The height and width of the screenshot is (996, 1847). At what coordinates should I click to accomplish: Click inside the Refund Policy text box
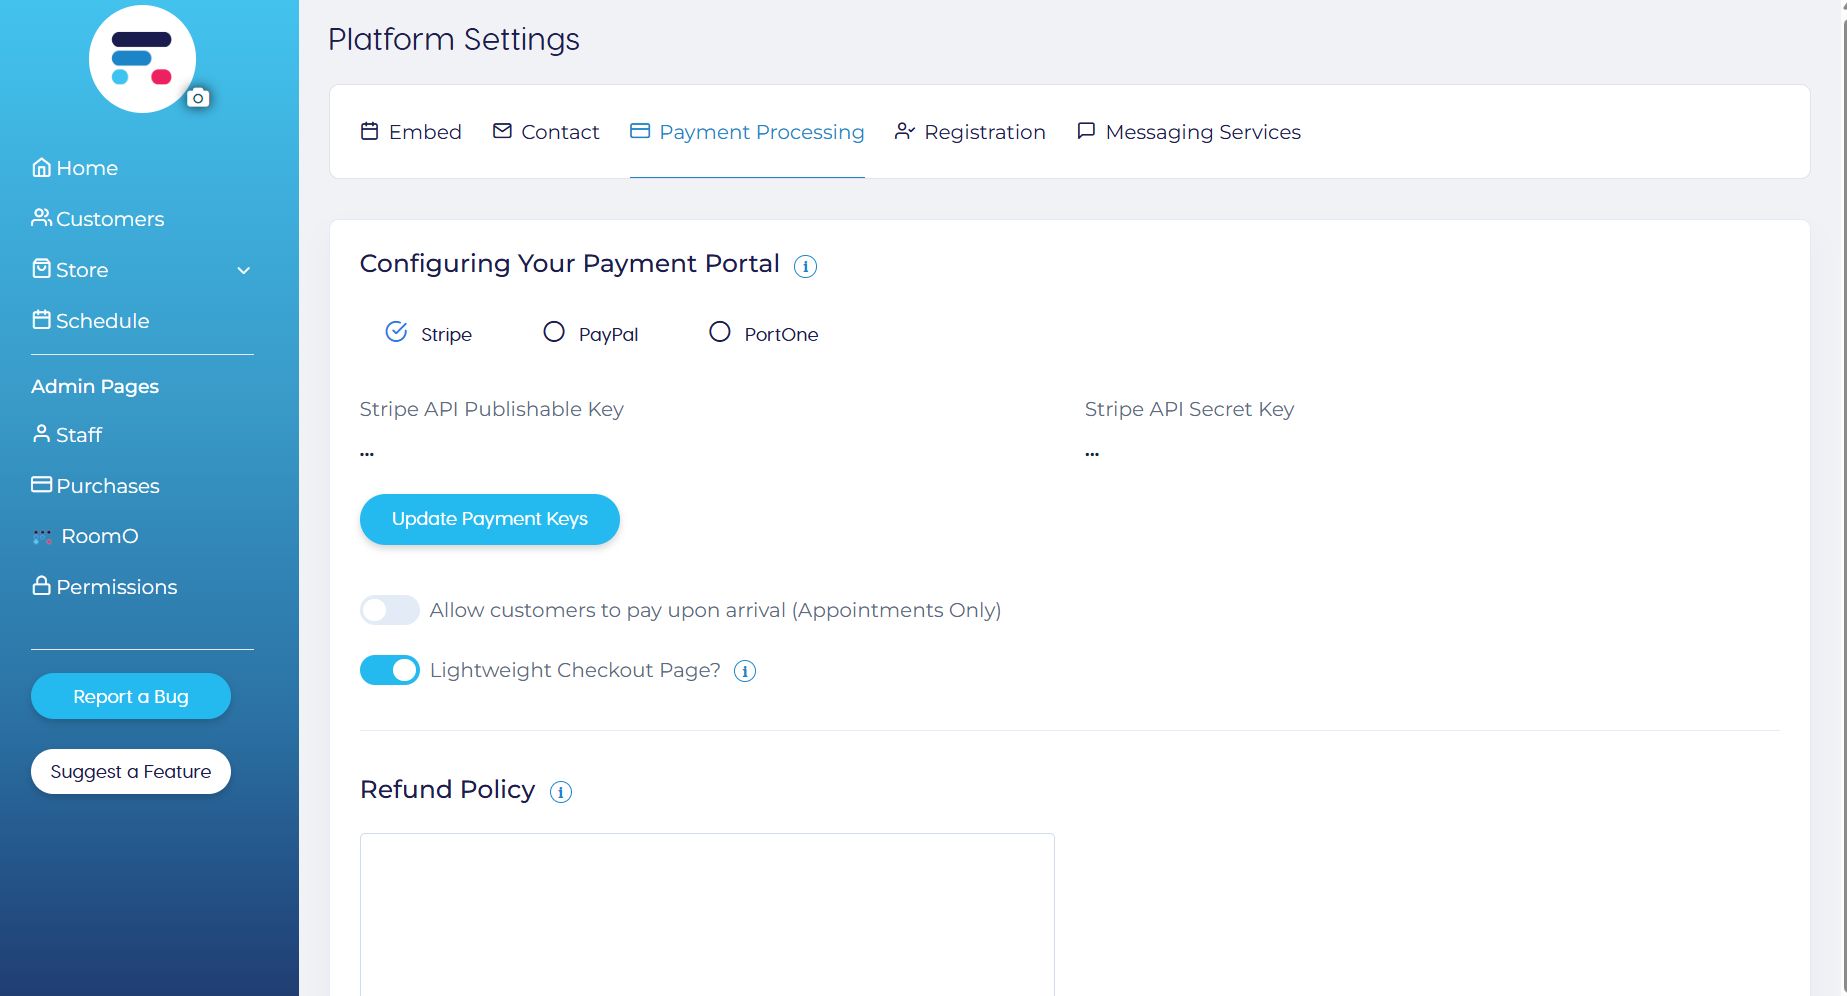[x=707, y=912]
